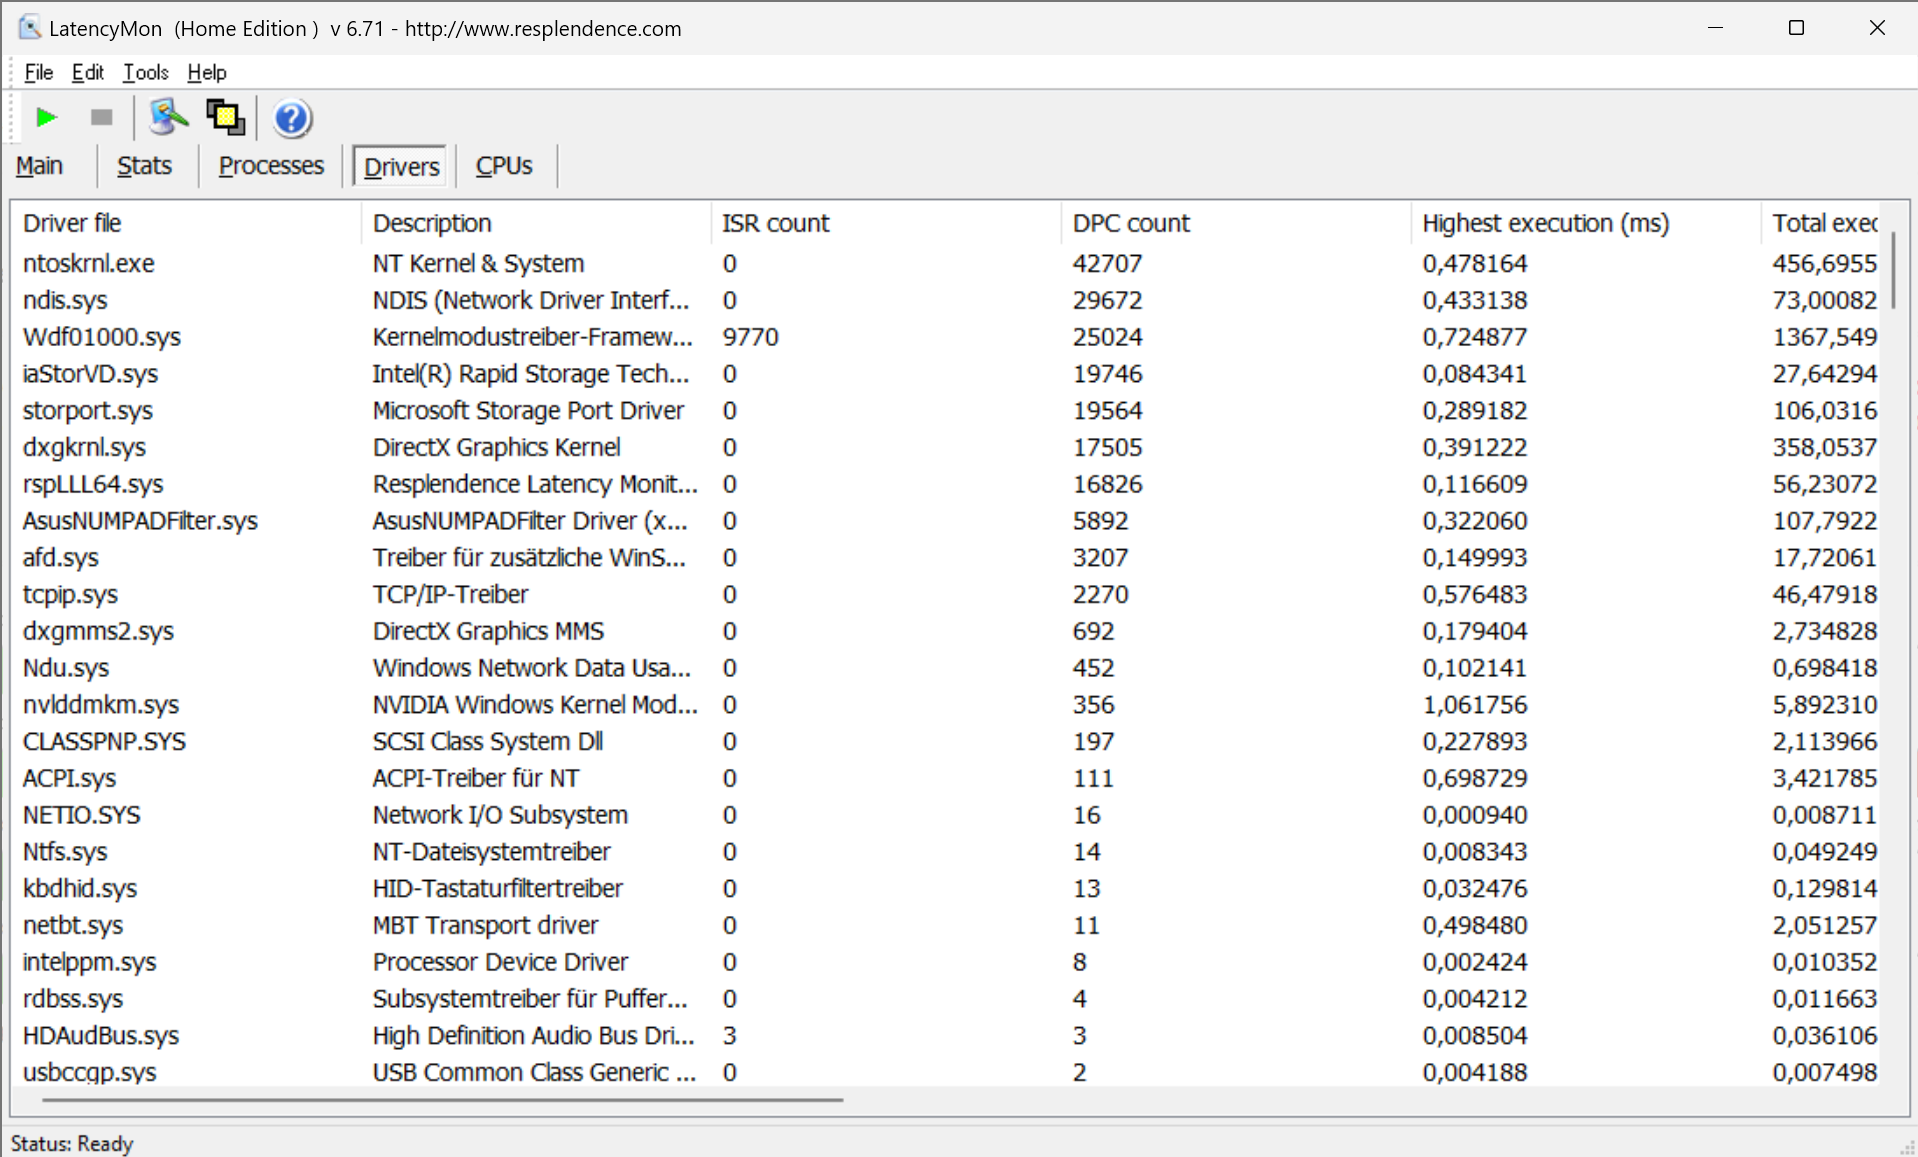Viewport: 1918px width, 1157px height.
Task: Switch to the Stats tab
Action: tap(144, 166)
